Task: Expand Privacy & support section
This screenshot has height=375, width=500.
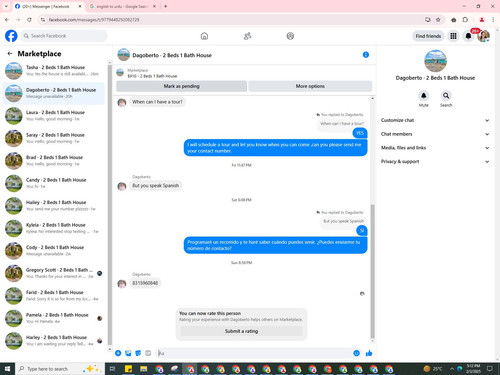Action: 435,161
